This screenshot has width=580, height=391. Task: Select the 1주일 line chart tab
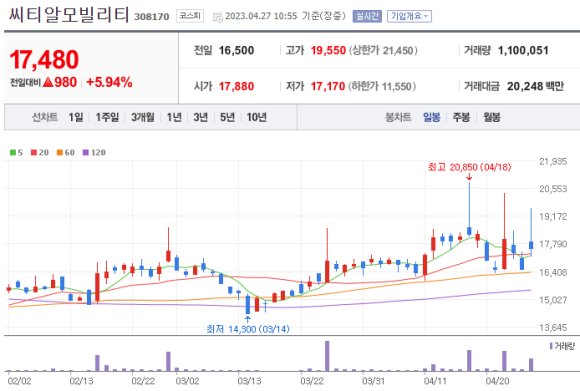(x=107, y=118)
